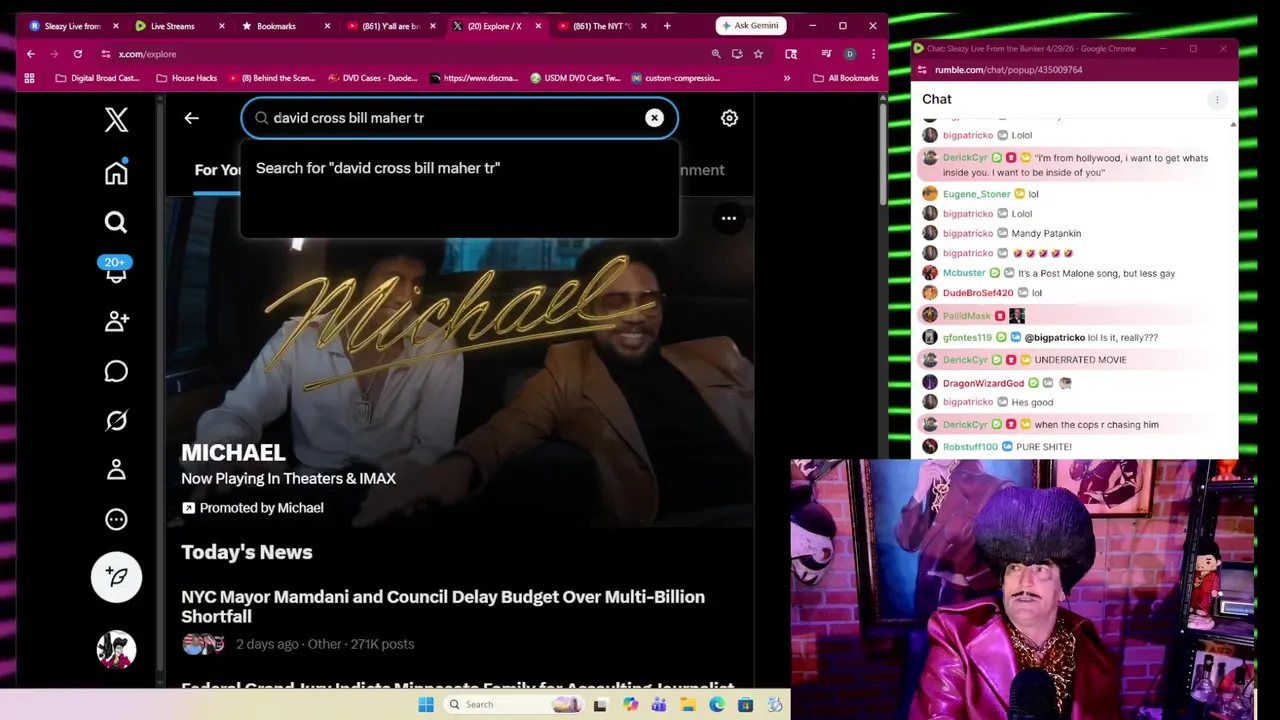
Task: Open Chrome profile avatar button
Action: tap(849, 54)
